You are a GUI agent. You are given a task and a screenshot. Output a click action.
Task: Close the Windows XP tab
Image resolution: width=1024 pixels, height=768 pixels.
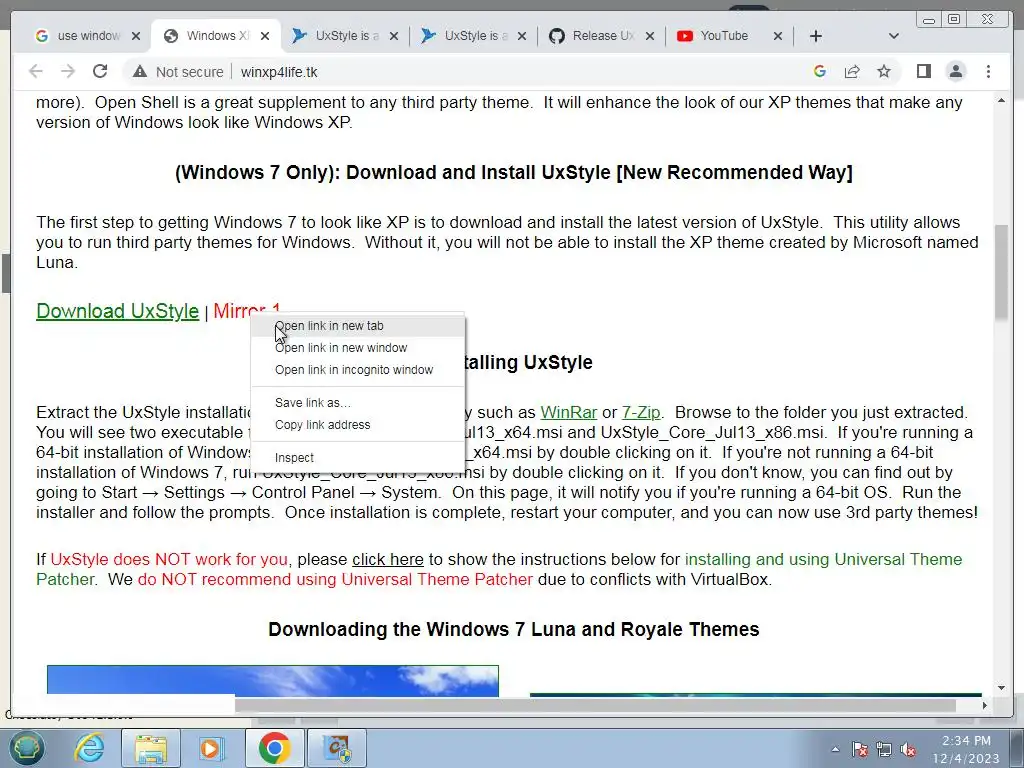[x=264, y=36]
